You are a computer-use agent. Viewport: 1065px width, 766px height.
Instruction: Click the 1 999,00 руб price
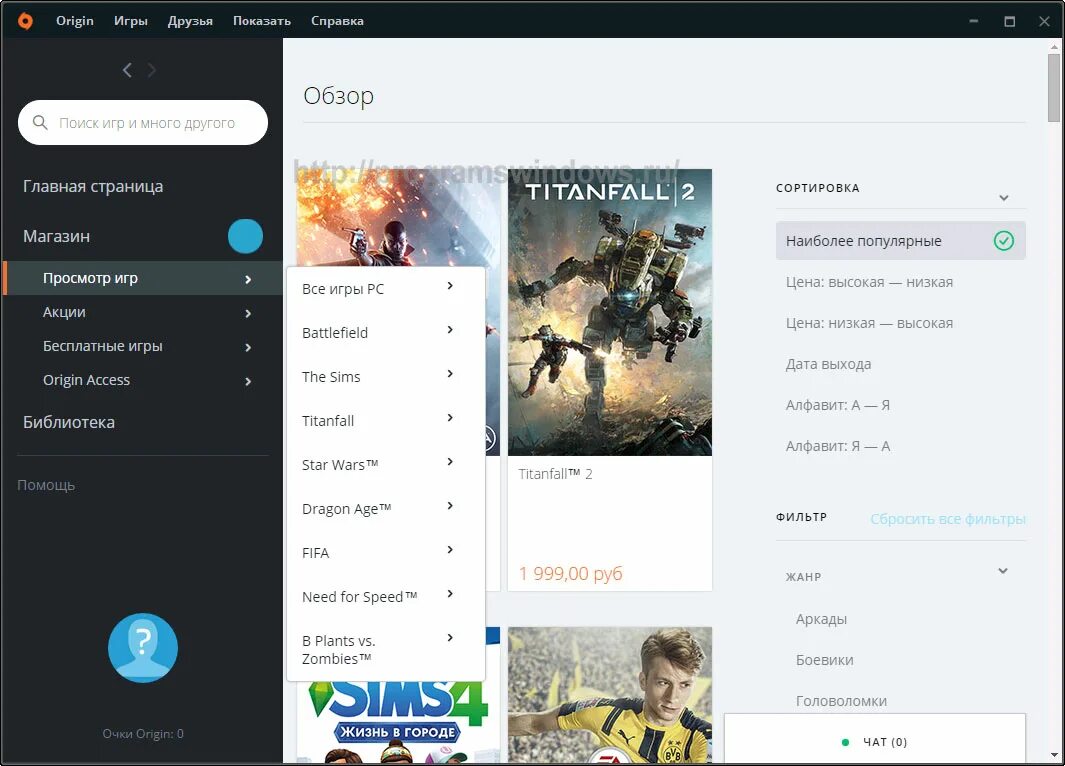tap(571, 574)
